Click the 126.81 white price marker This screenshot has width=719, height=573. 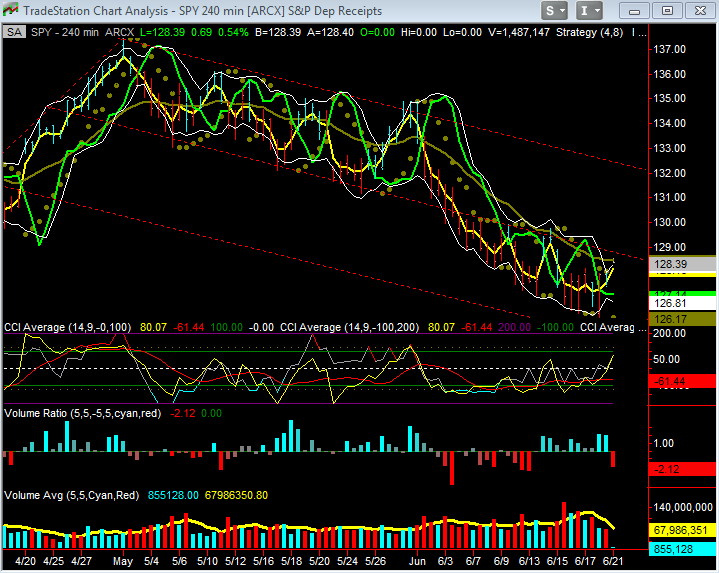tap(682, 303)
